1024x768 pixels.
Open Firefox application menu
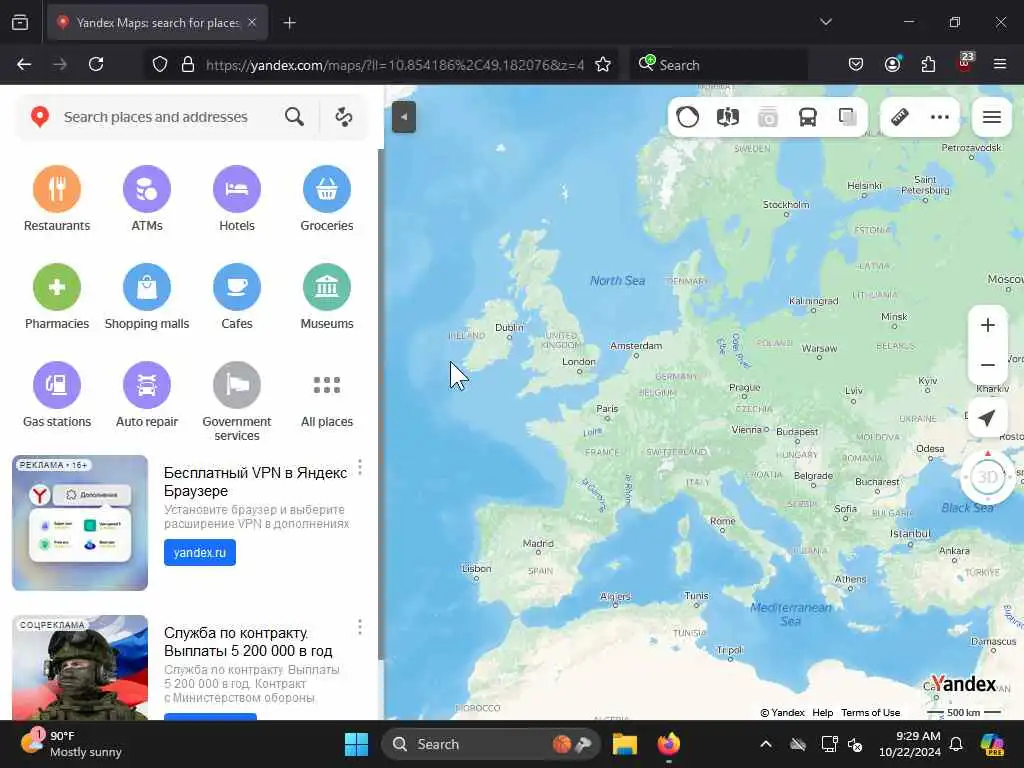1000,64
